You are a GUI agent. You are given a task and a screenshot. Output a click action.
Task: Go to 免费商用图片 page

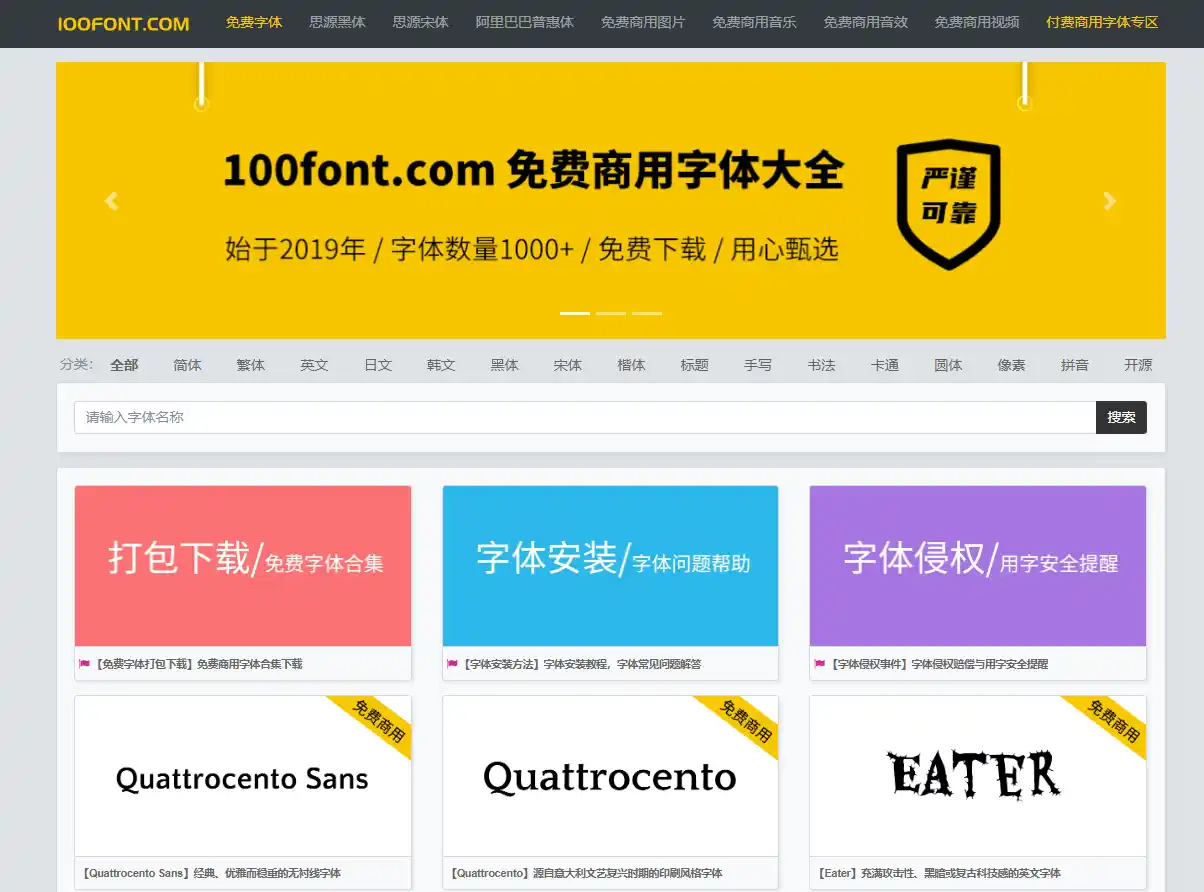click(x=643, y=22)
